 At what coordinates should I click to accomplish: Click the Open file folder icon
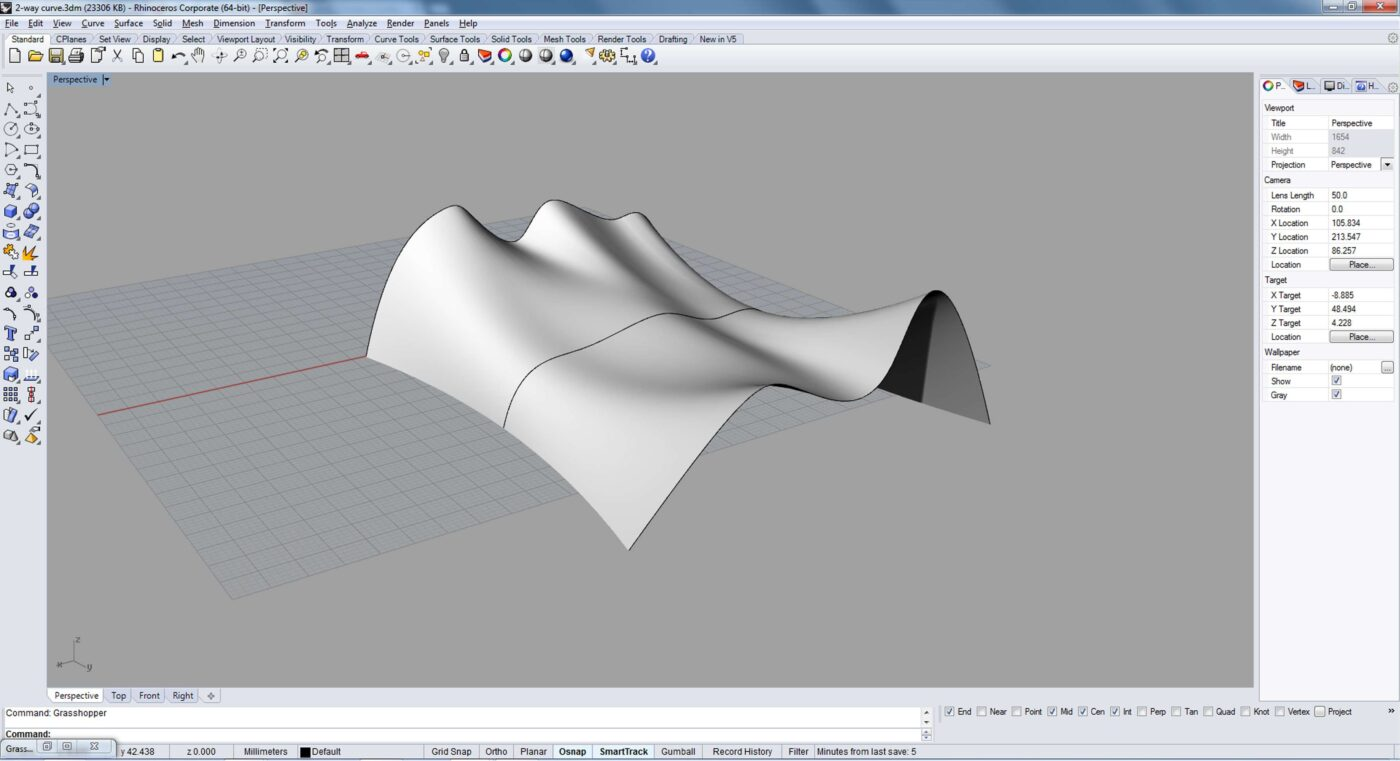coord(35,57)
